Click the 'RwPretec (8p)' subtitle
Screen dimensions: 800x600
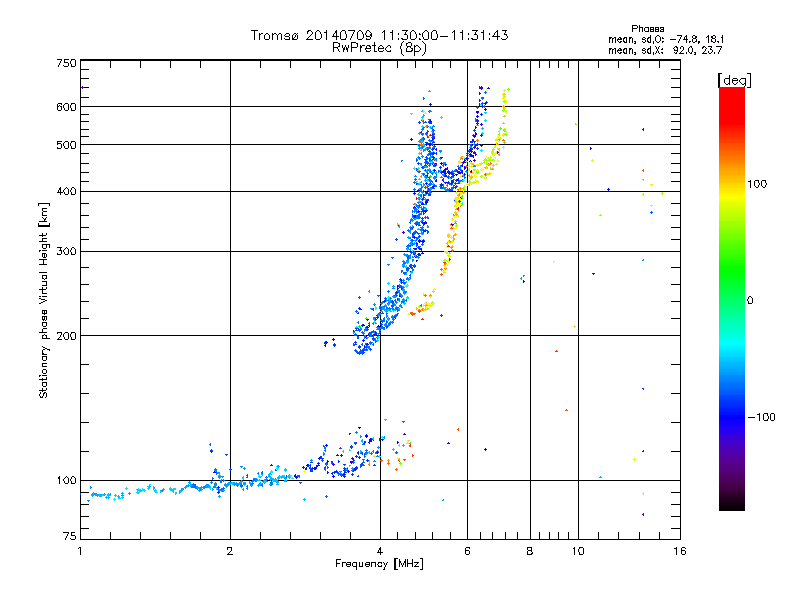click(379, 48)
